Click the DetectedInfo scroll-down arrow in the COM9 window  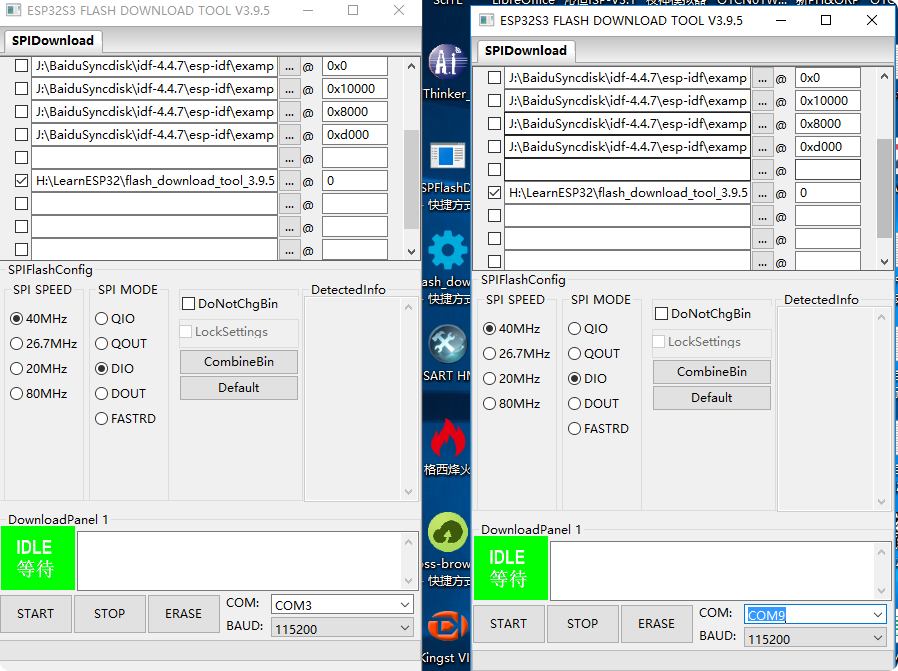click(x=881, y=502)
